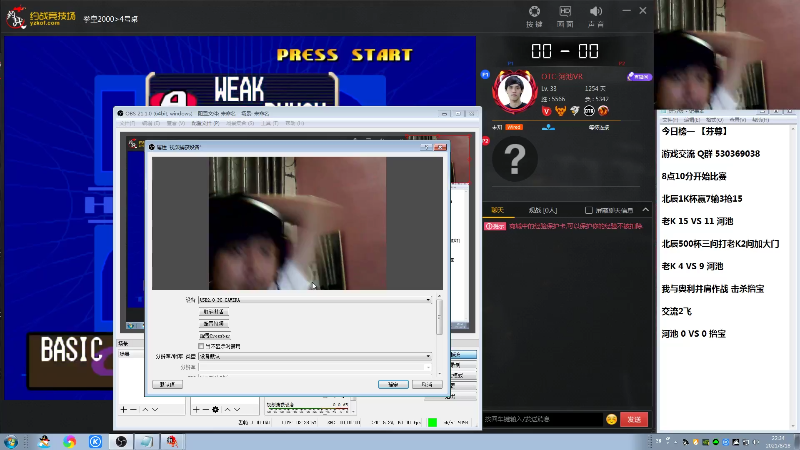Click the first button under the device dropdown
The height and width of the screenshot is (450, 800).
[x=214, y=312]
